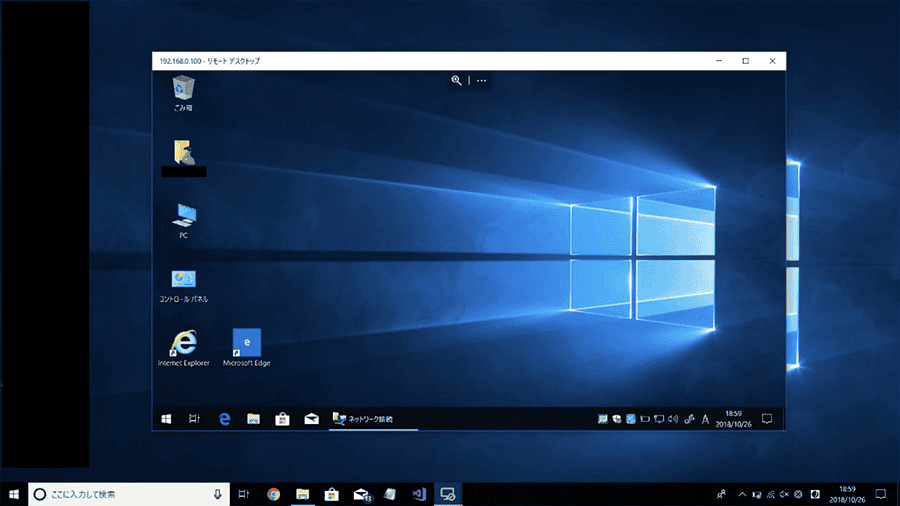Open the People icon in the local tray
This screenshot has height=506, width=900.
[721, 494]
